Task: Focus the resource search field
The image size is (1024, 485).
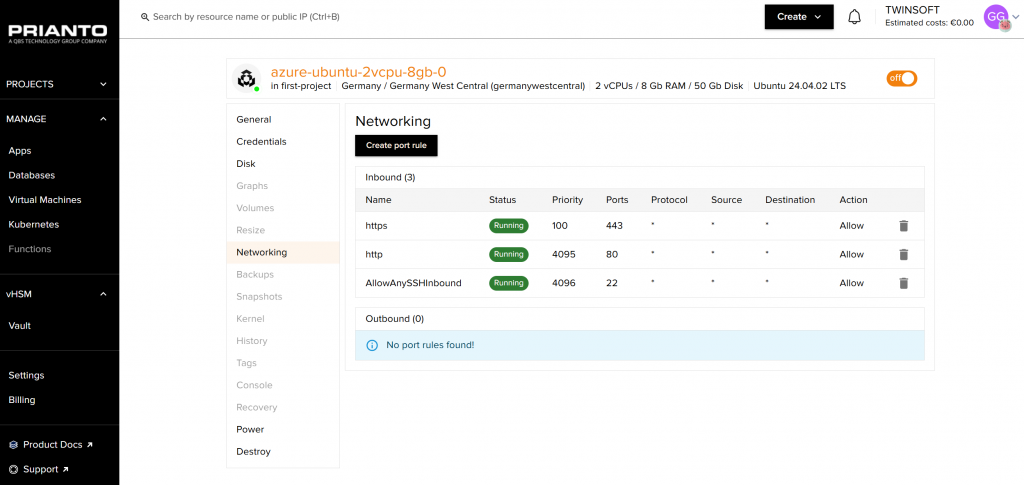Action: click(300, 17)
